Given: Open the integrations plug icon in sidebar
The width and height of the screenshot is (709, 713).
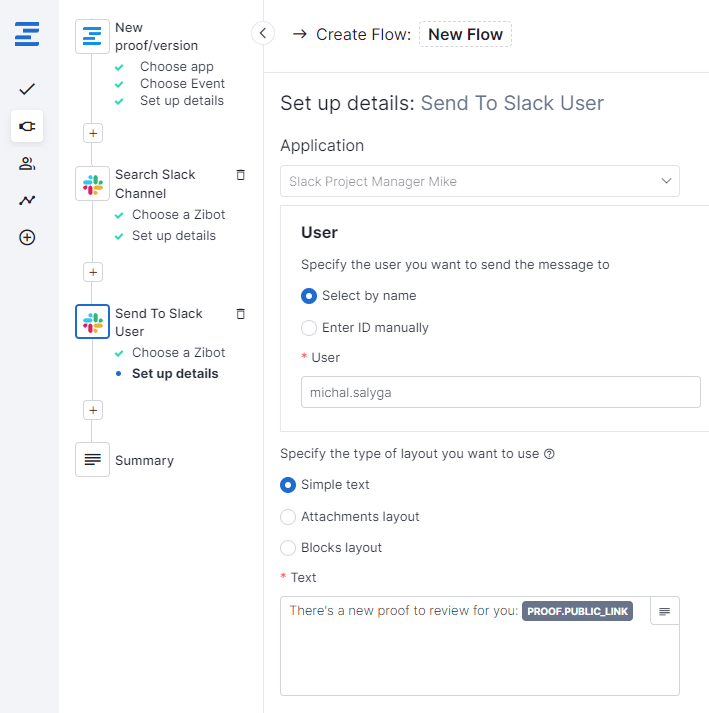Looking at the screenshot, I should coord(27,126).
